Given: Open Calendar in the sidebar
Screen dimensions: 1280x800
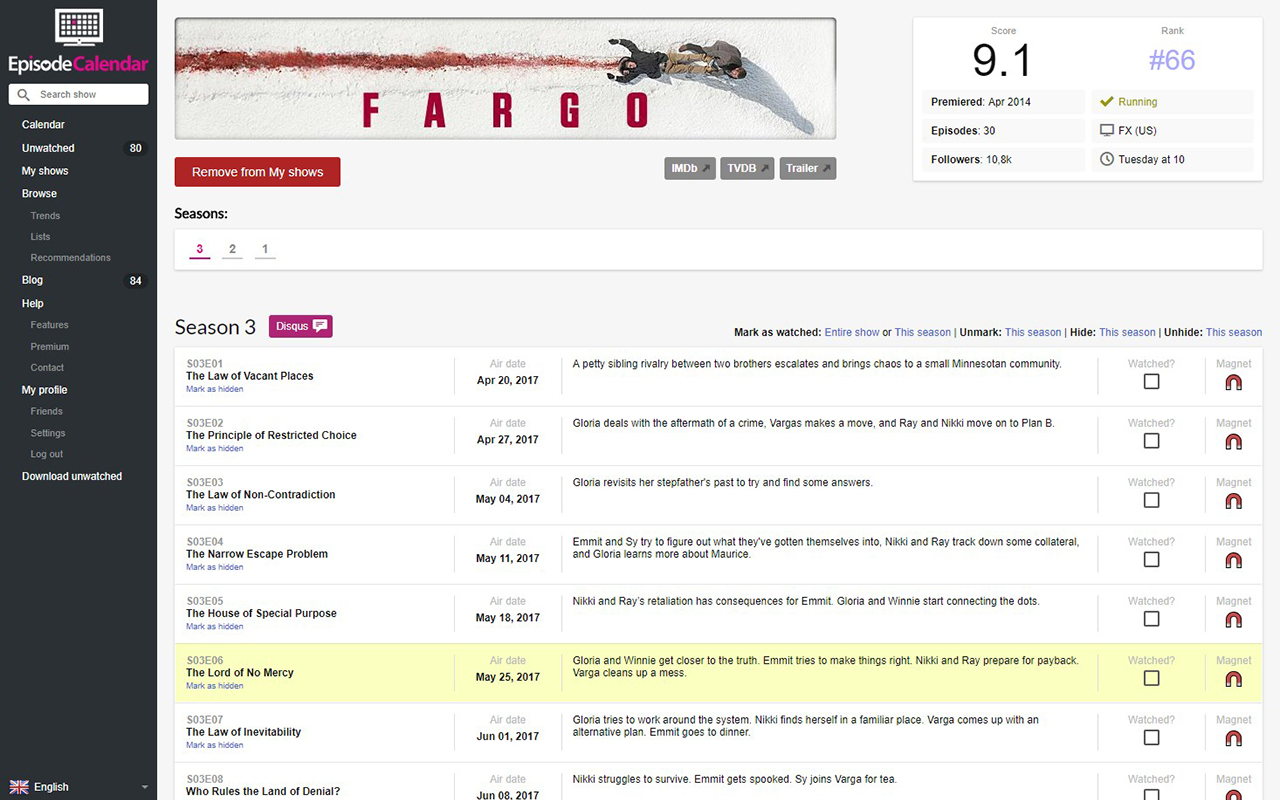Looking at the screenshot, I should (43, 125).
